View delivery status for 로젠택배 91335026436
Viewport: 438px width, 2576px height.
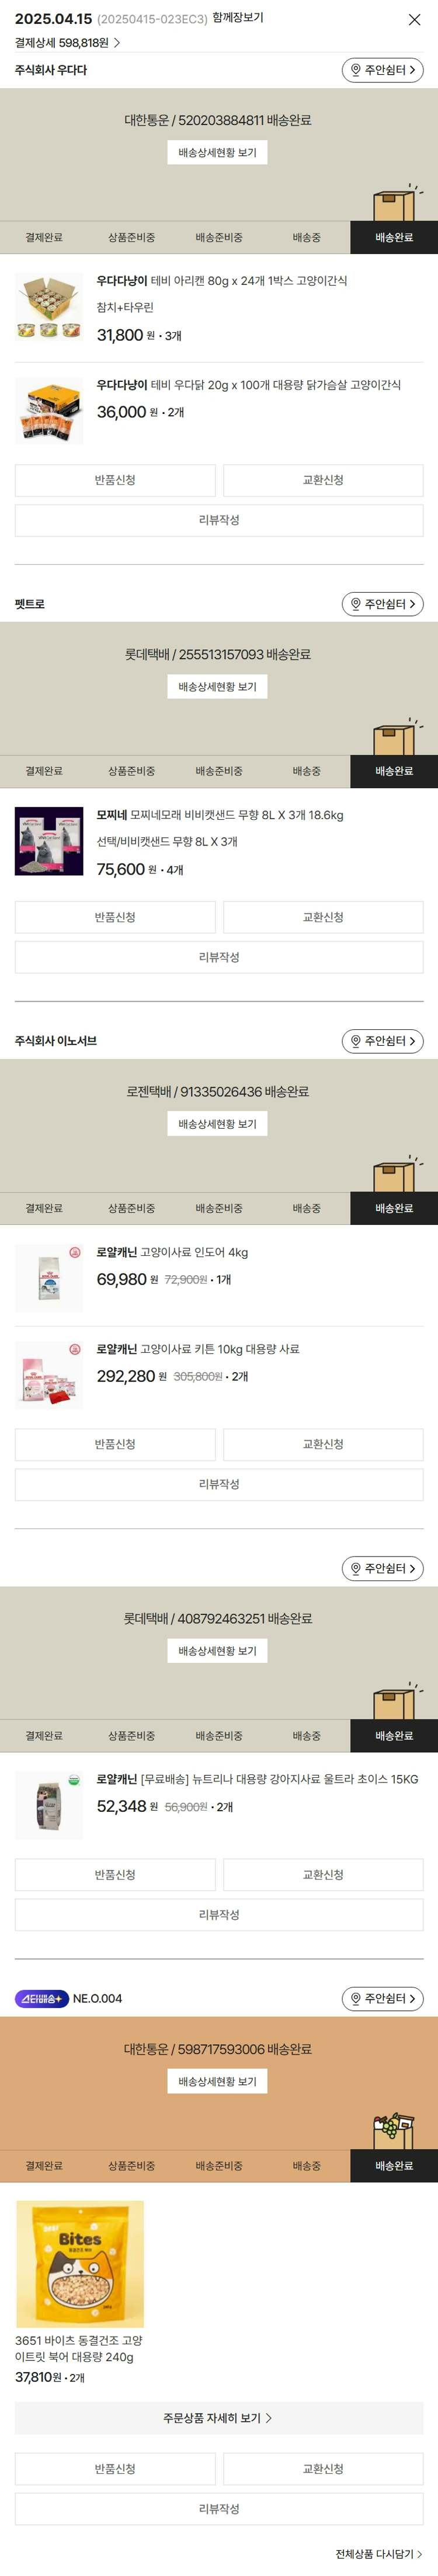tap(217, 1124)
